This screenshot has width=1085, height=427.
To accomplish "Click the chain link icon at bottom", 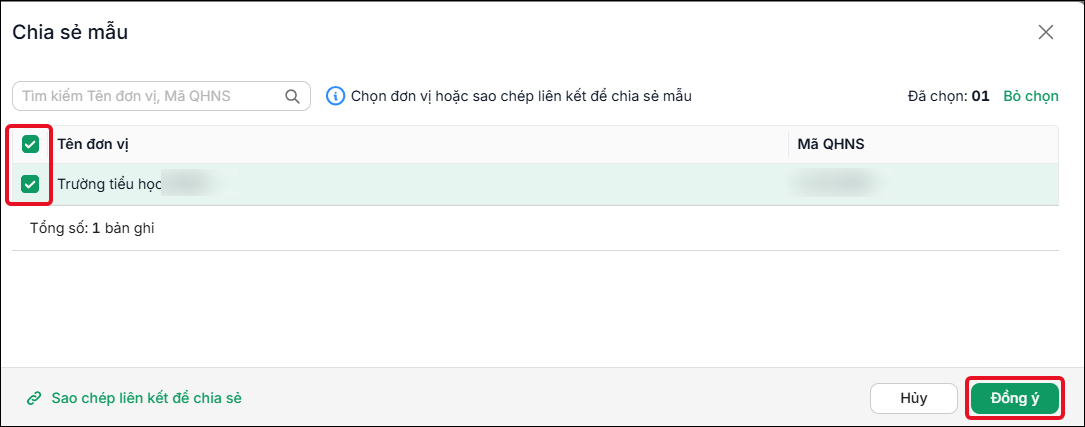I will [x=34, y=399].
